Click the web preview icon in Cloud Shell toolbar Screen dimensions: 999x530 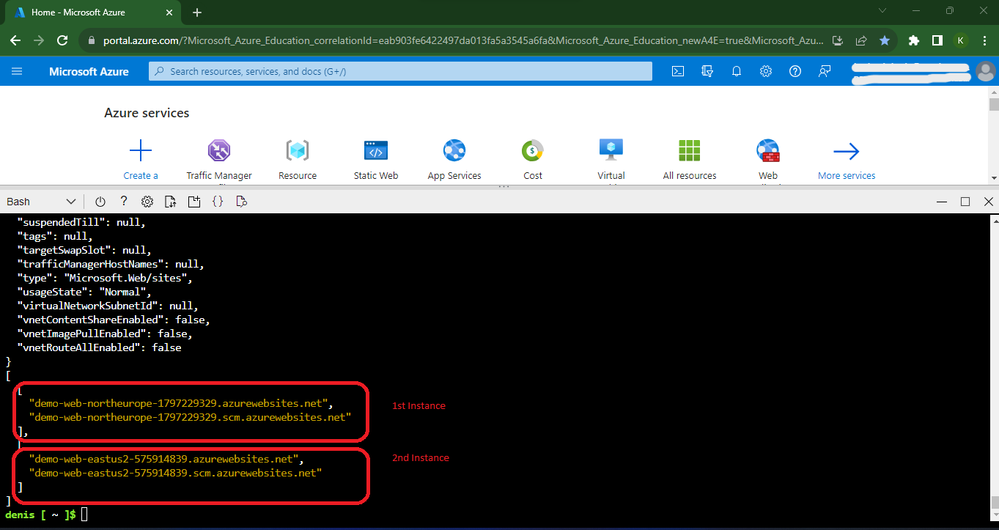(241, 201)
